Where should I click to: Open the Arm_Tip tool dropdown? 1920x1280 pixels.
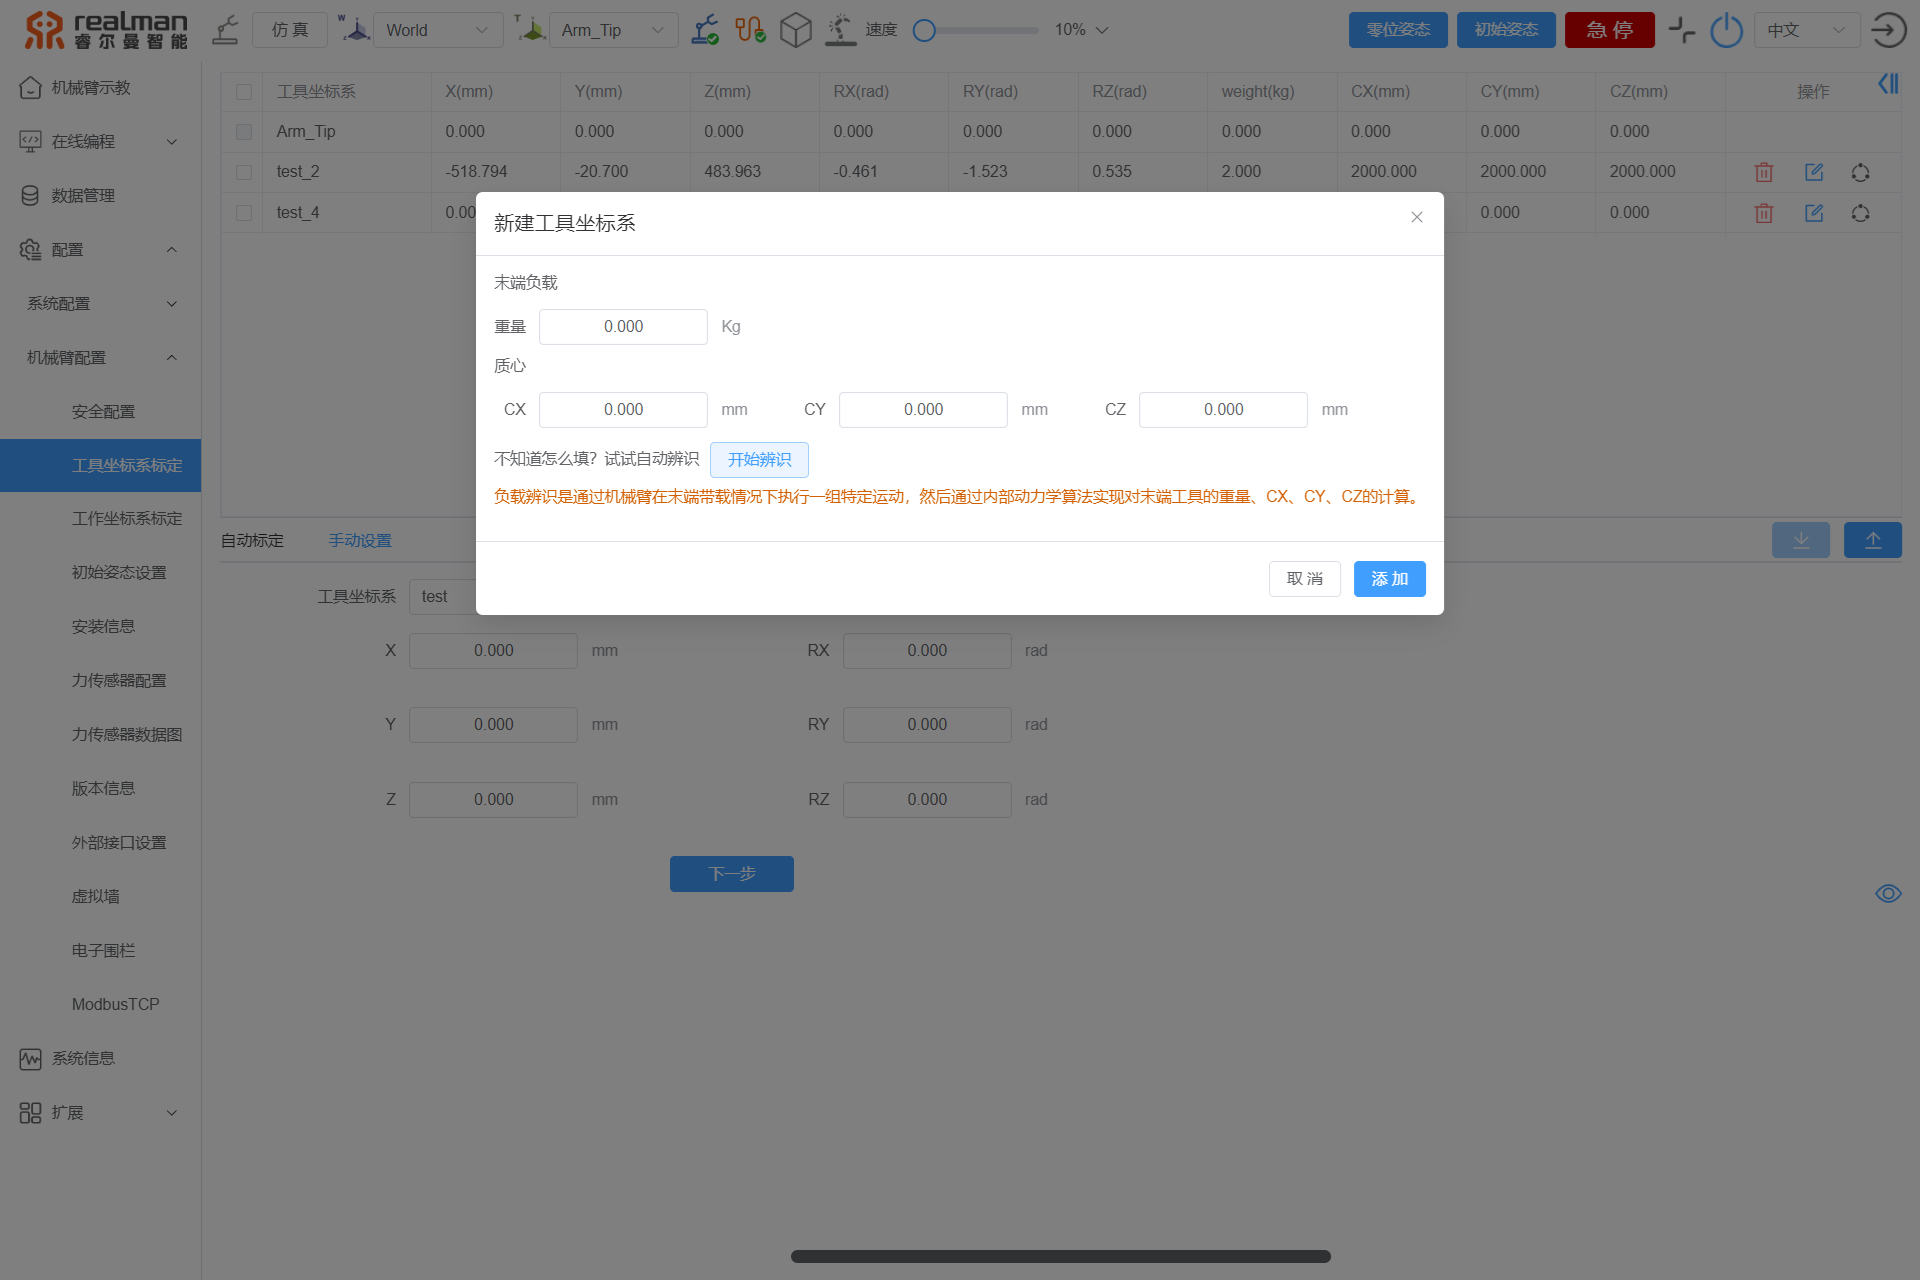tap(613, 30)
